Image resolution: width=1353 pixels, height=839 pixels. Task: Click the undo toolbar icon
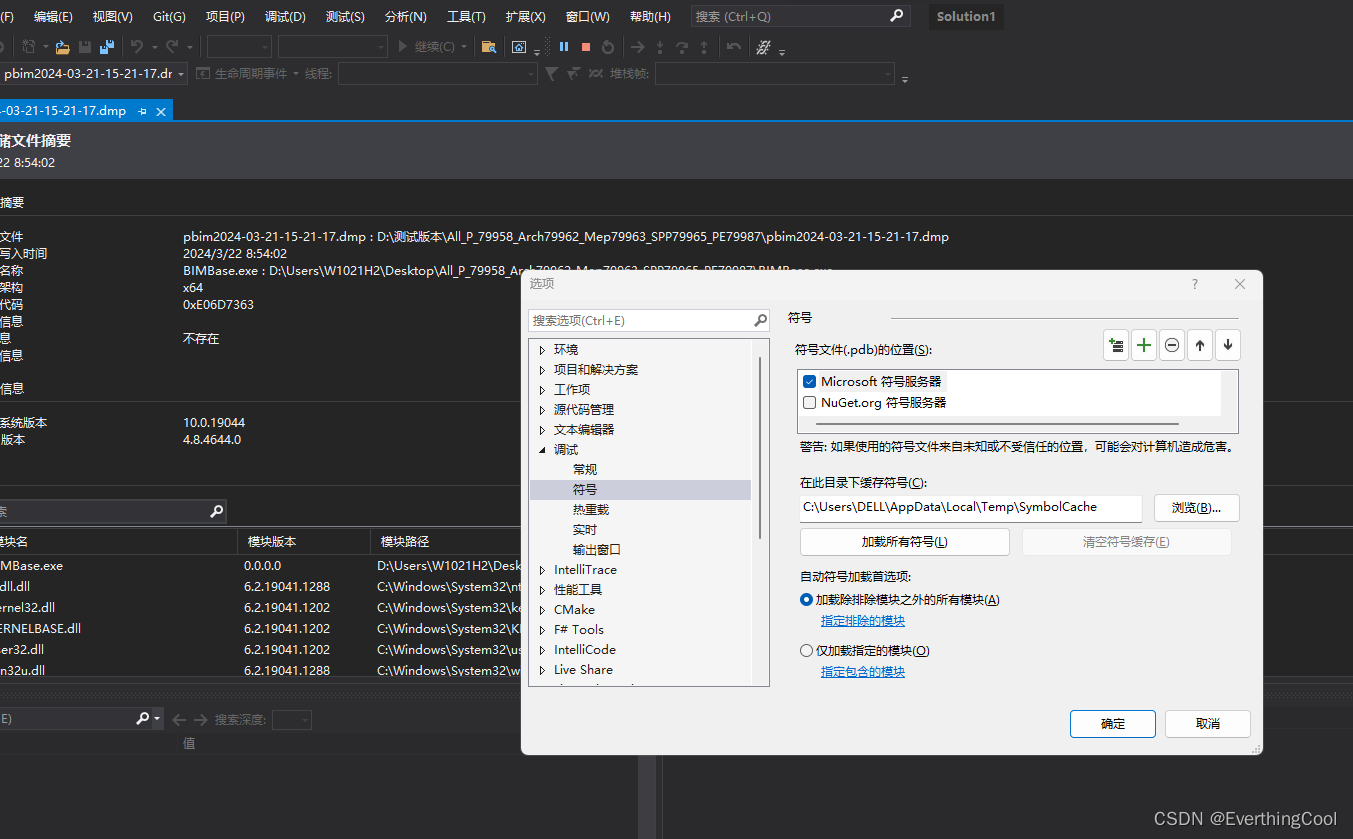(136, 47)
